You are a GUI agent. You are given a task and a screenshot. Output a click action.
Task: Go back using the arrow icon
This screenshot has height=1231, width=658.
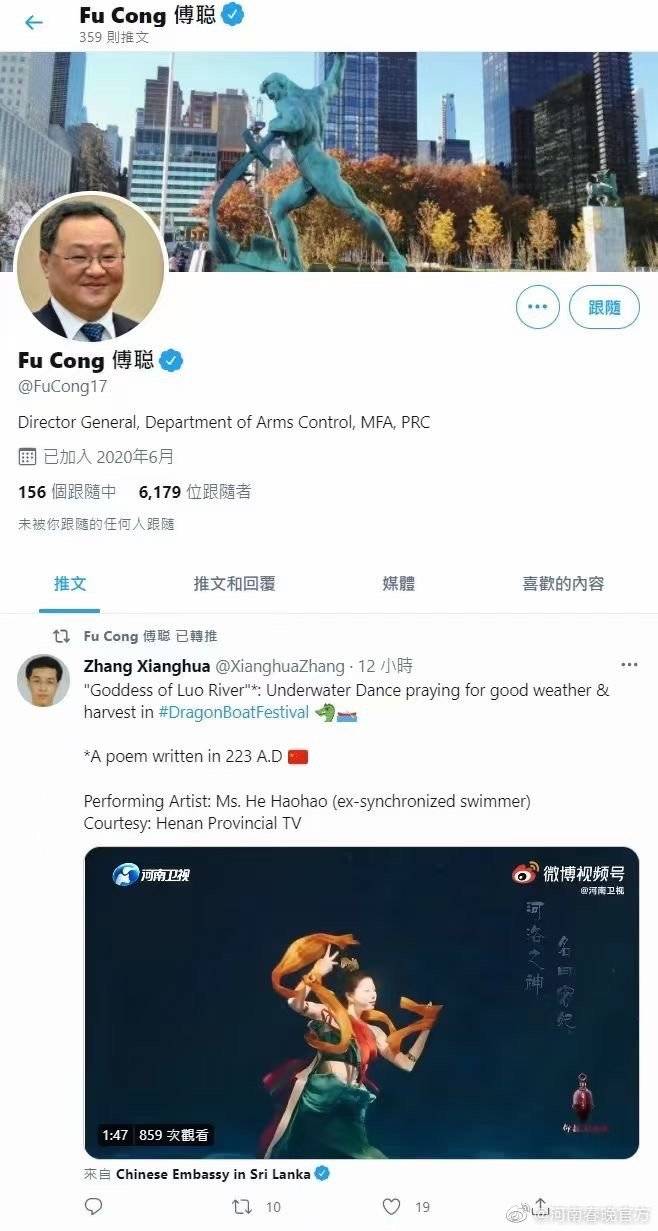tap(34, 23)
